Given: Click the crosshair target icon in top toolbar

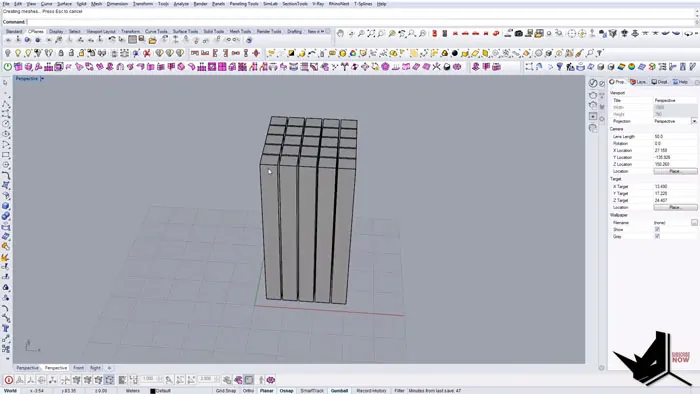Looking at the screenshot, I should 572,33.
